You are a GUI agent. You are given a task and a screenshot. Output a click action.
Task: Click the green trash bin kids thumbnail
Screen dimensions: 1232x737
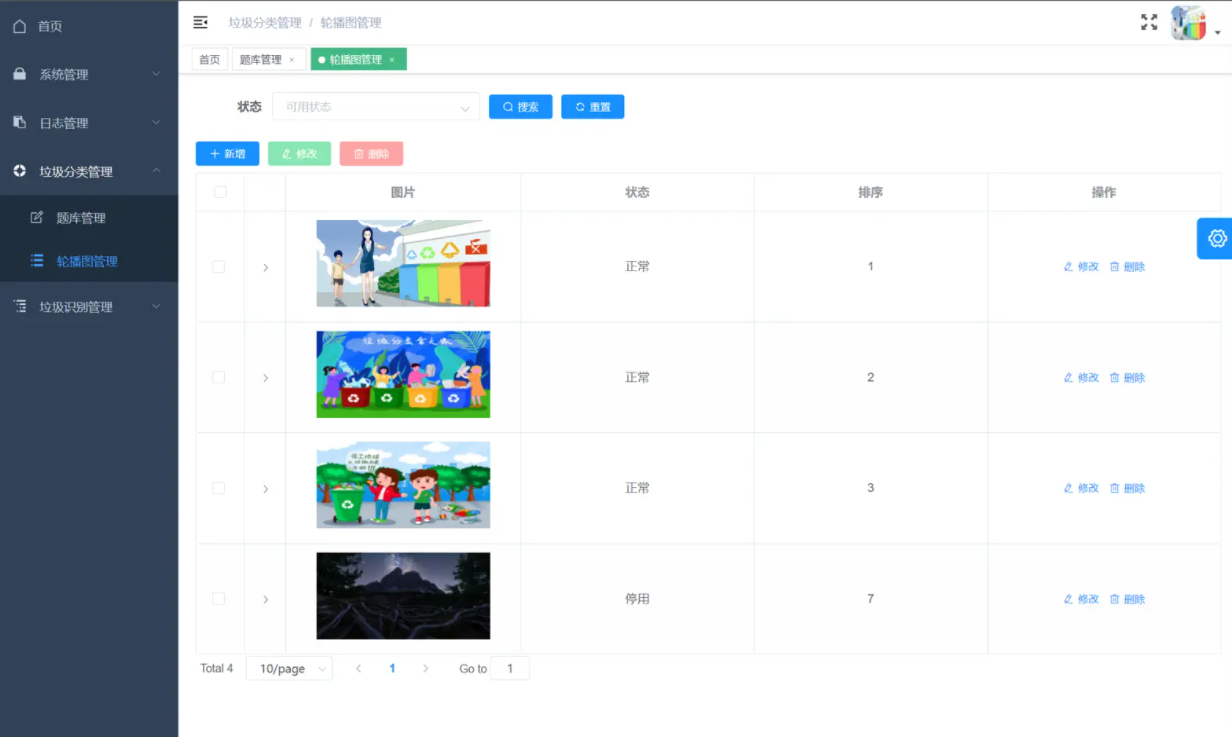(x=403, y=485)
